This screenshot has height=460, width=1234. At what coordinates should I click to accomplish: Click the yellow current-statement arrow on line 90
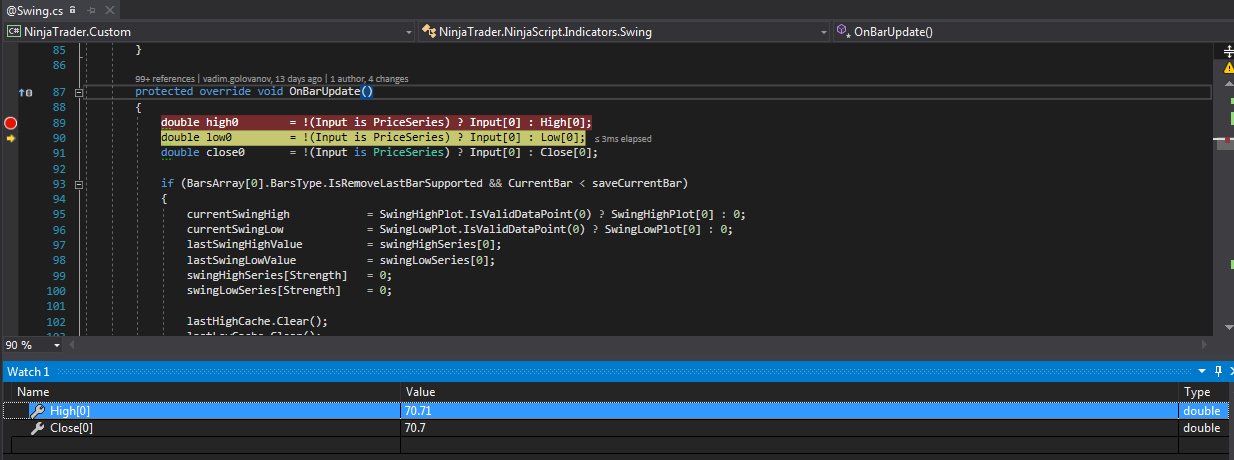(x=11, y=138)
